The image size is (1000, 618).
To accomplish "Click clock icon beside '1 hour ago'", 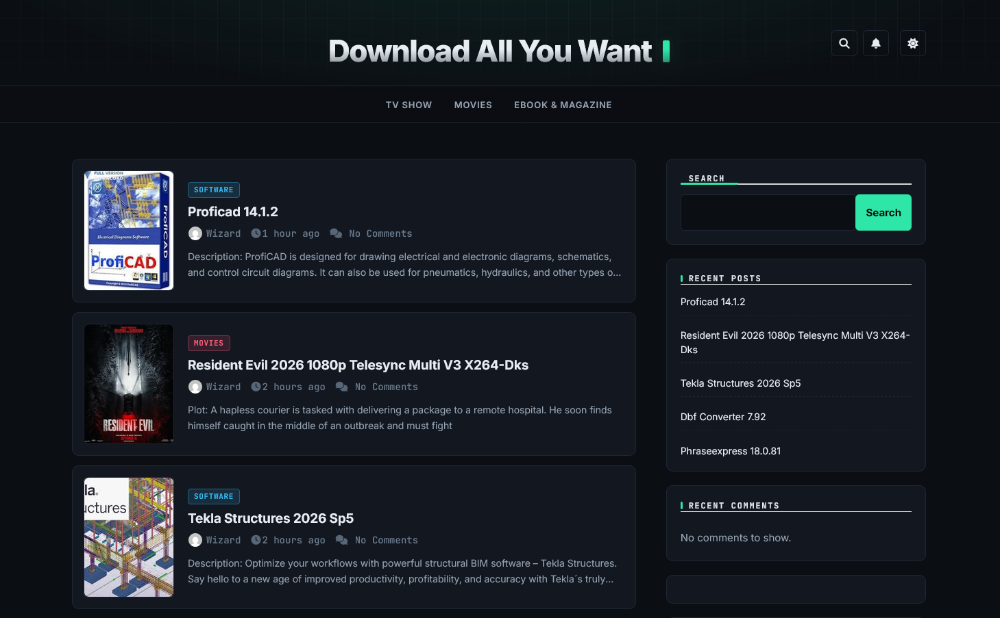I will pyautogui.click(x=256, y=233).
